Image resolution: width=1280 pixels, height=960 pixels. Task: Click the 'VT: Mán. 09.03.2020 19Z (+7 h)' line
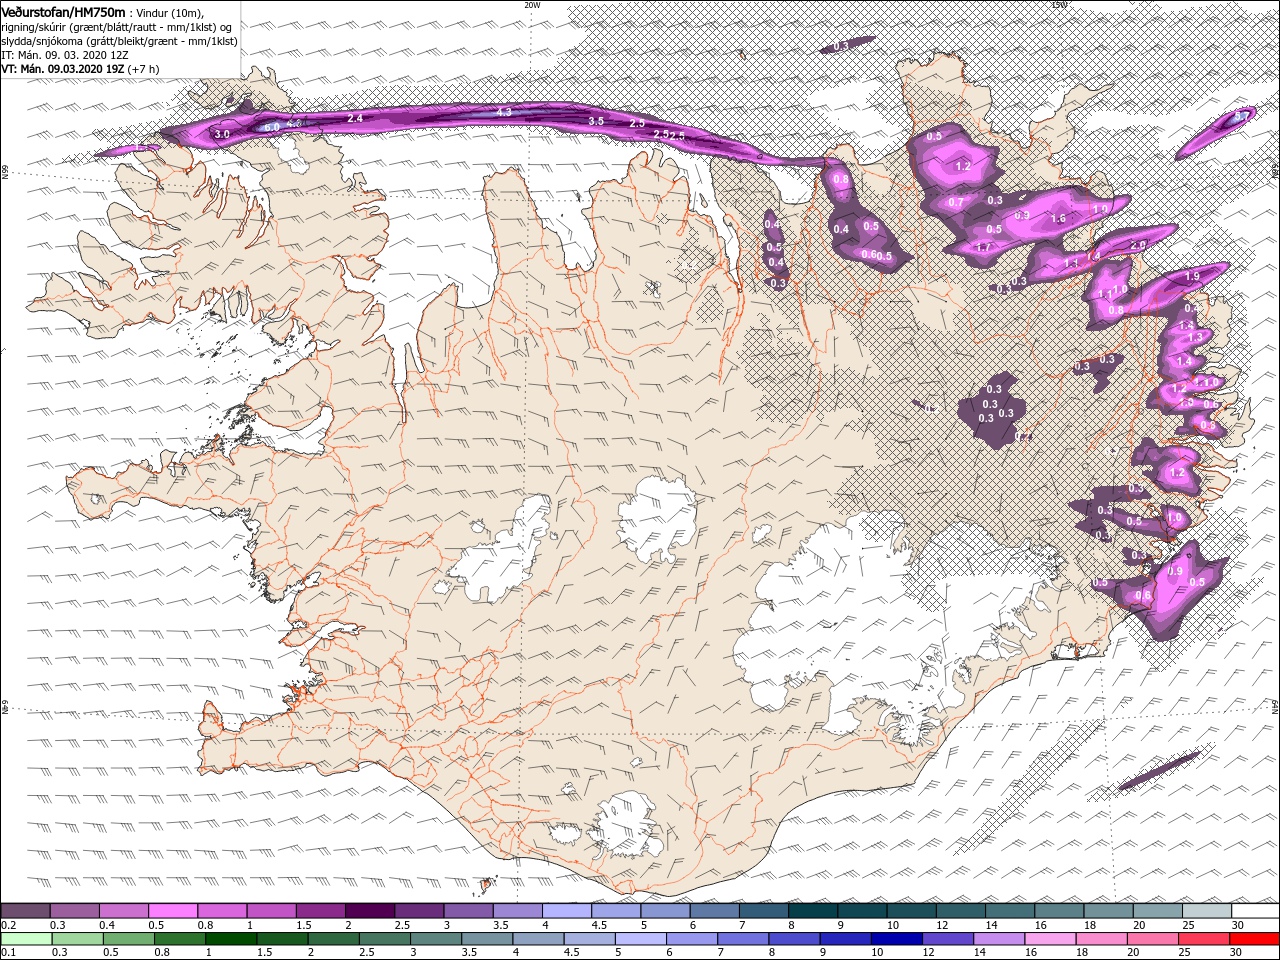[80, 69]
